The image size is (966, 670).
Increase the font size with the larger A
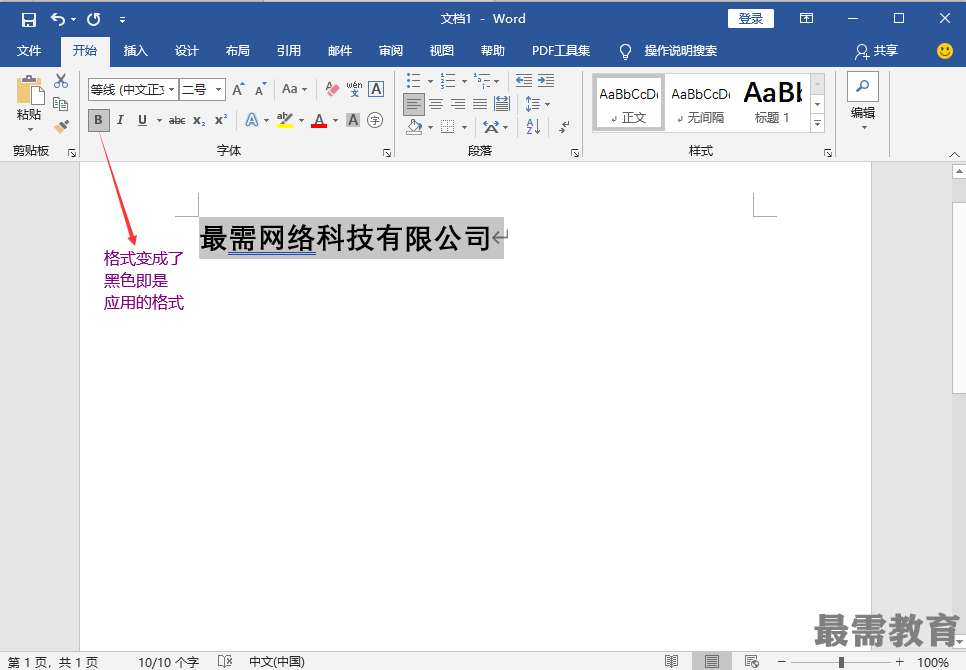point(238,90)
